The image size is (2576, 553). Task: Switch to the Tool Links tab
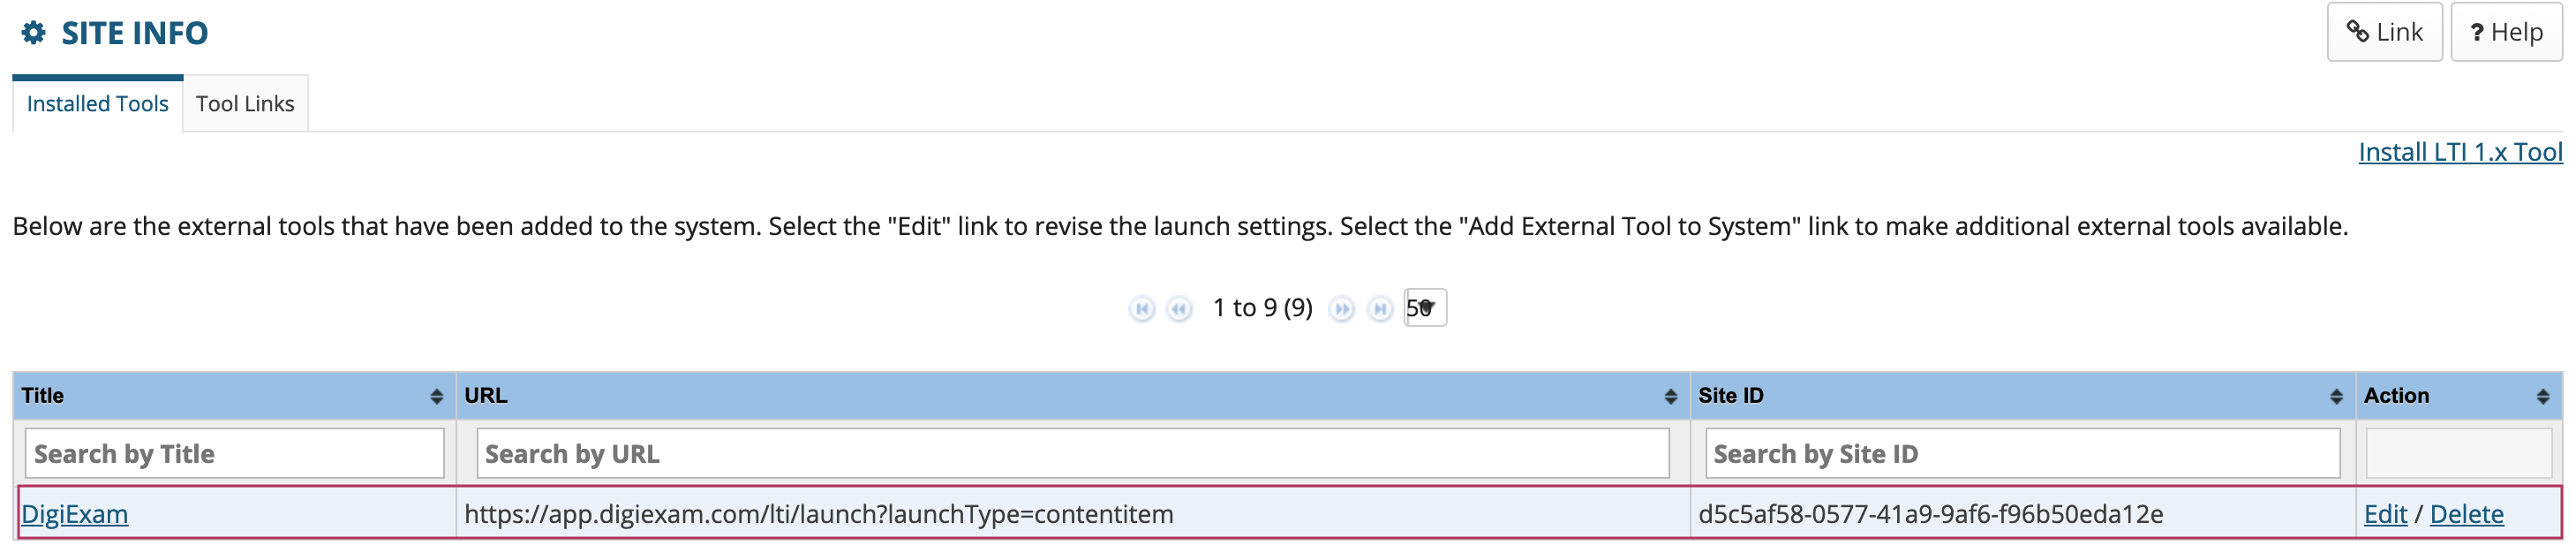[x=245, y=104]
